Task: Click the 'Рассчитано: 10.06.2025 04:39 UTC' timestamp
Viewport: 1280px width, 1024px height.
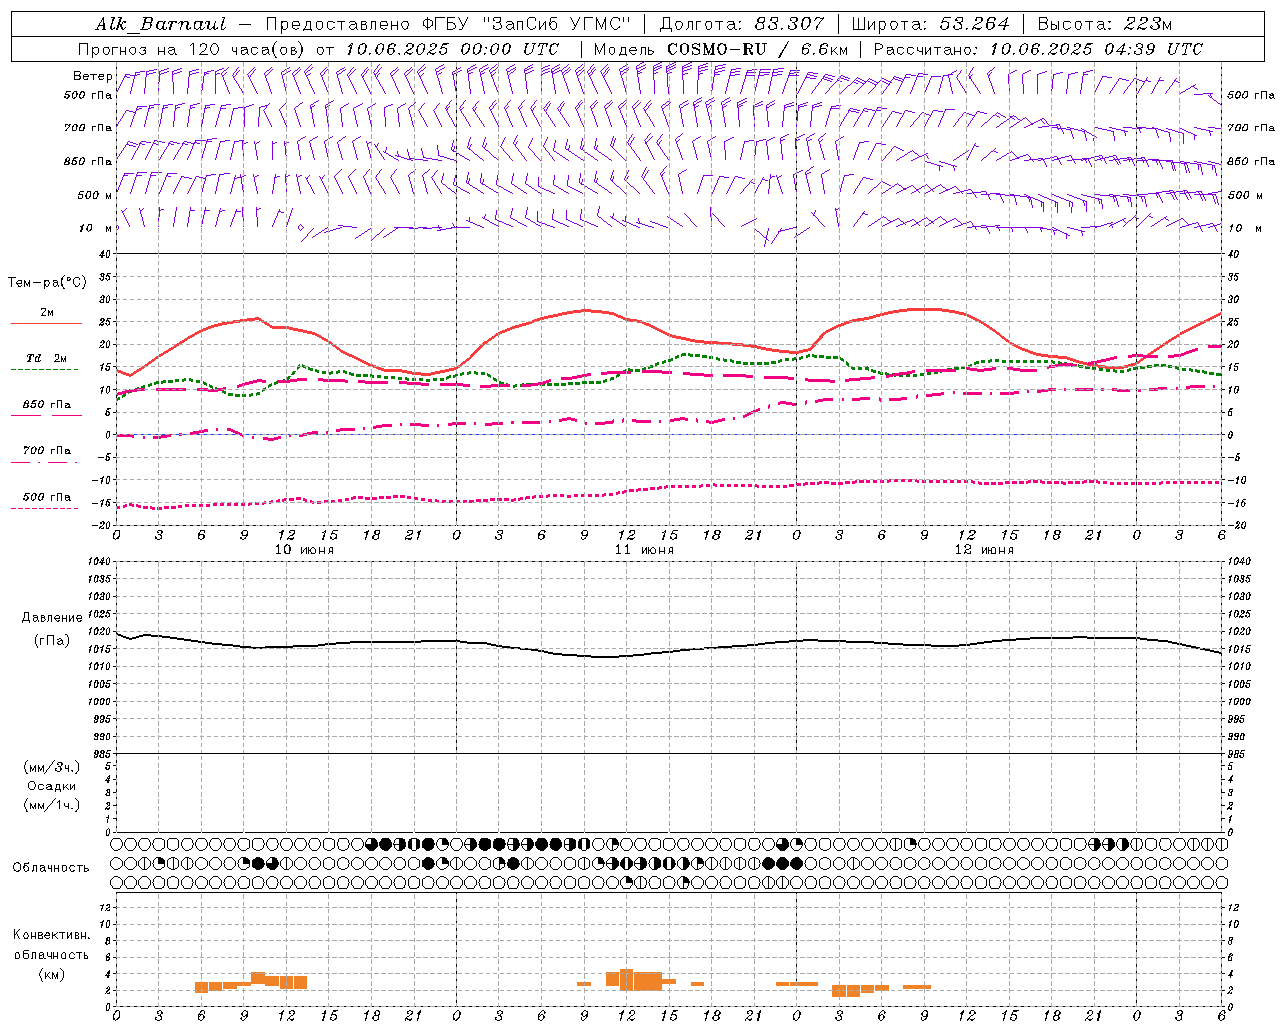Action: click(1038, 49)
